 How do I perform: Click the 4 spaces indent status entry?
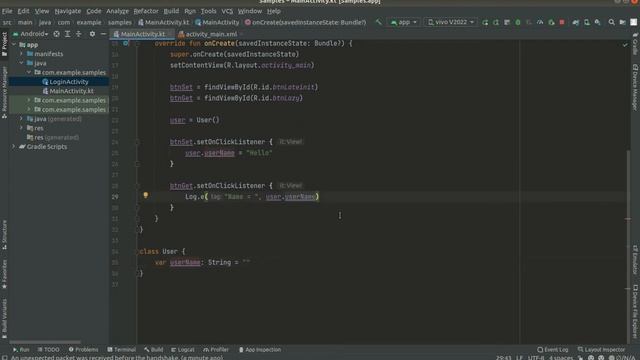561,358
